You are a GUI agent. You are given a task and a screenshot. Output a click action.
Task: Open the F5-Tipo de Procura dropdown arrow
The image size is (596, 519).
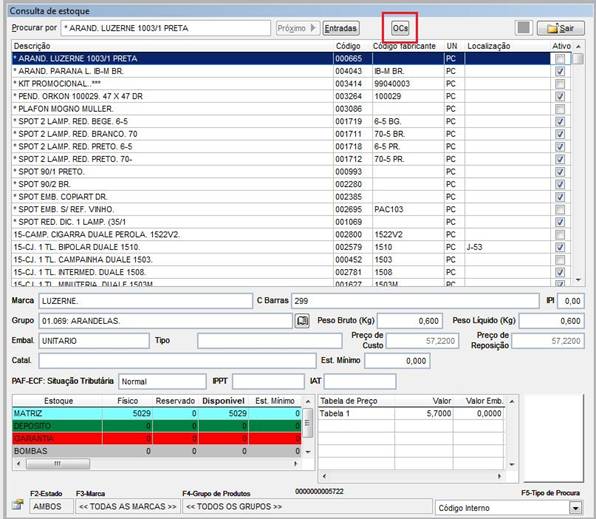coord(575,508)
